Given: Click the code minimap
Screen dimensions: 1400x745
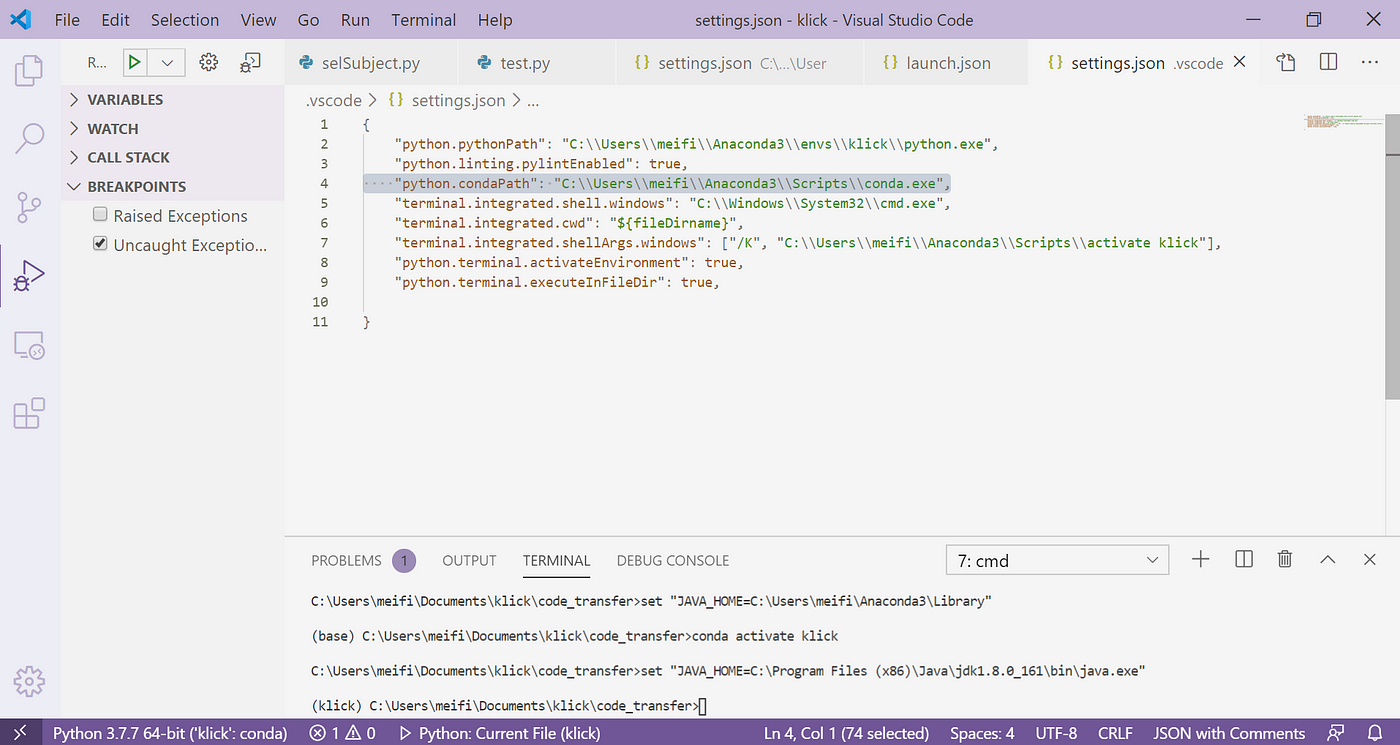Looking at the screenshot, I should [x=1343, y=122].
